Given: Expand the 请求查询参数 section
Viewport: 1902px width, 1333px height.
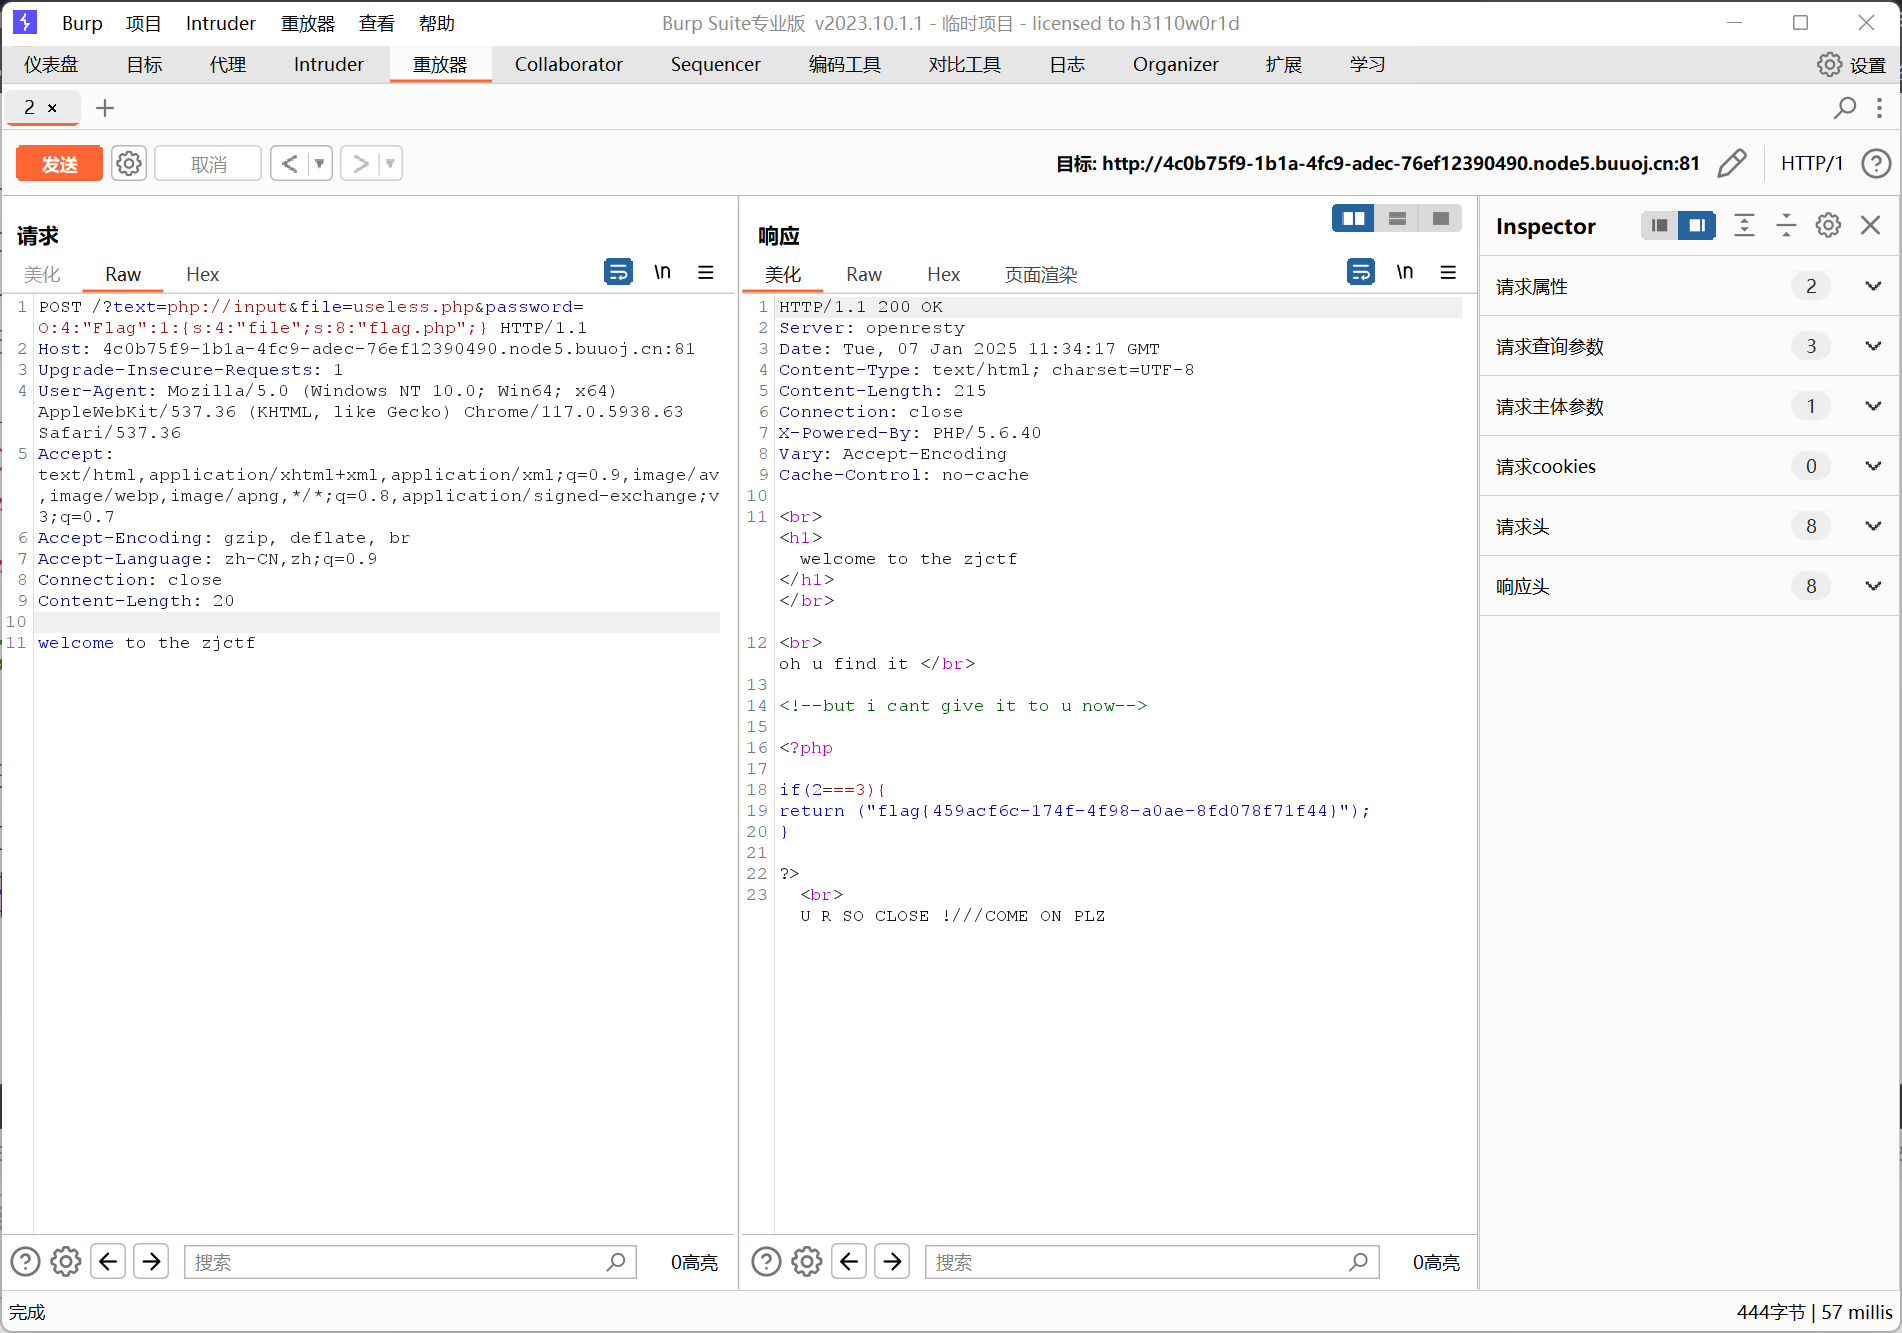Looking at the screenshot, I should click(x=1873, y=346).
